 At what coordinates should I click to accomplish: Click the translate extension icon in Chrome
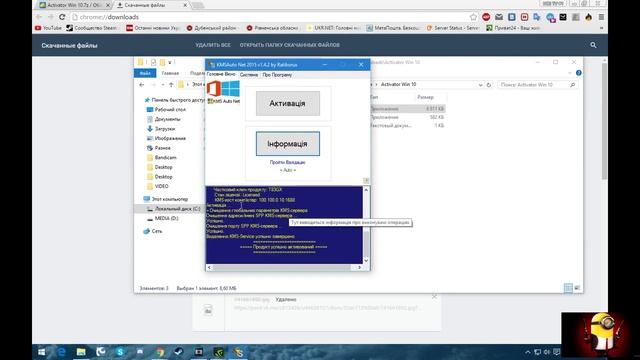point(537,17)
